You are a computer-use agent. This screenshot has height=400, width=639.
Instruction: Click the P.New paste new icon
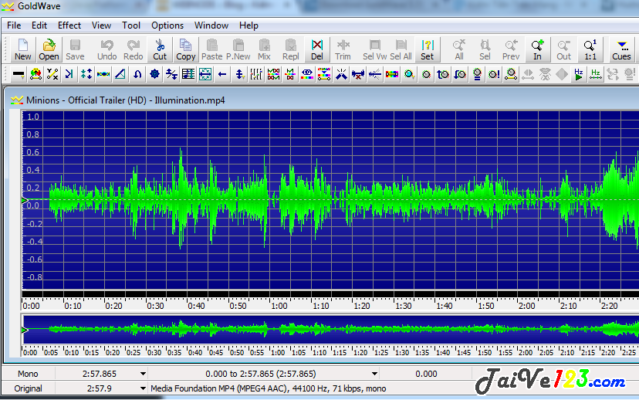(238, 50)
